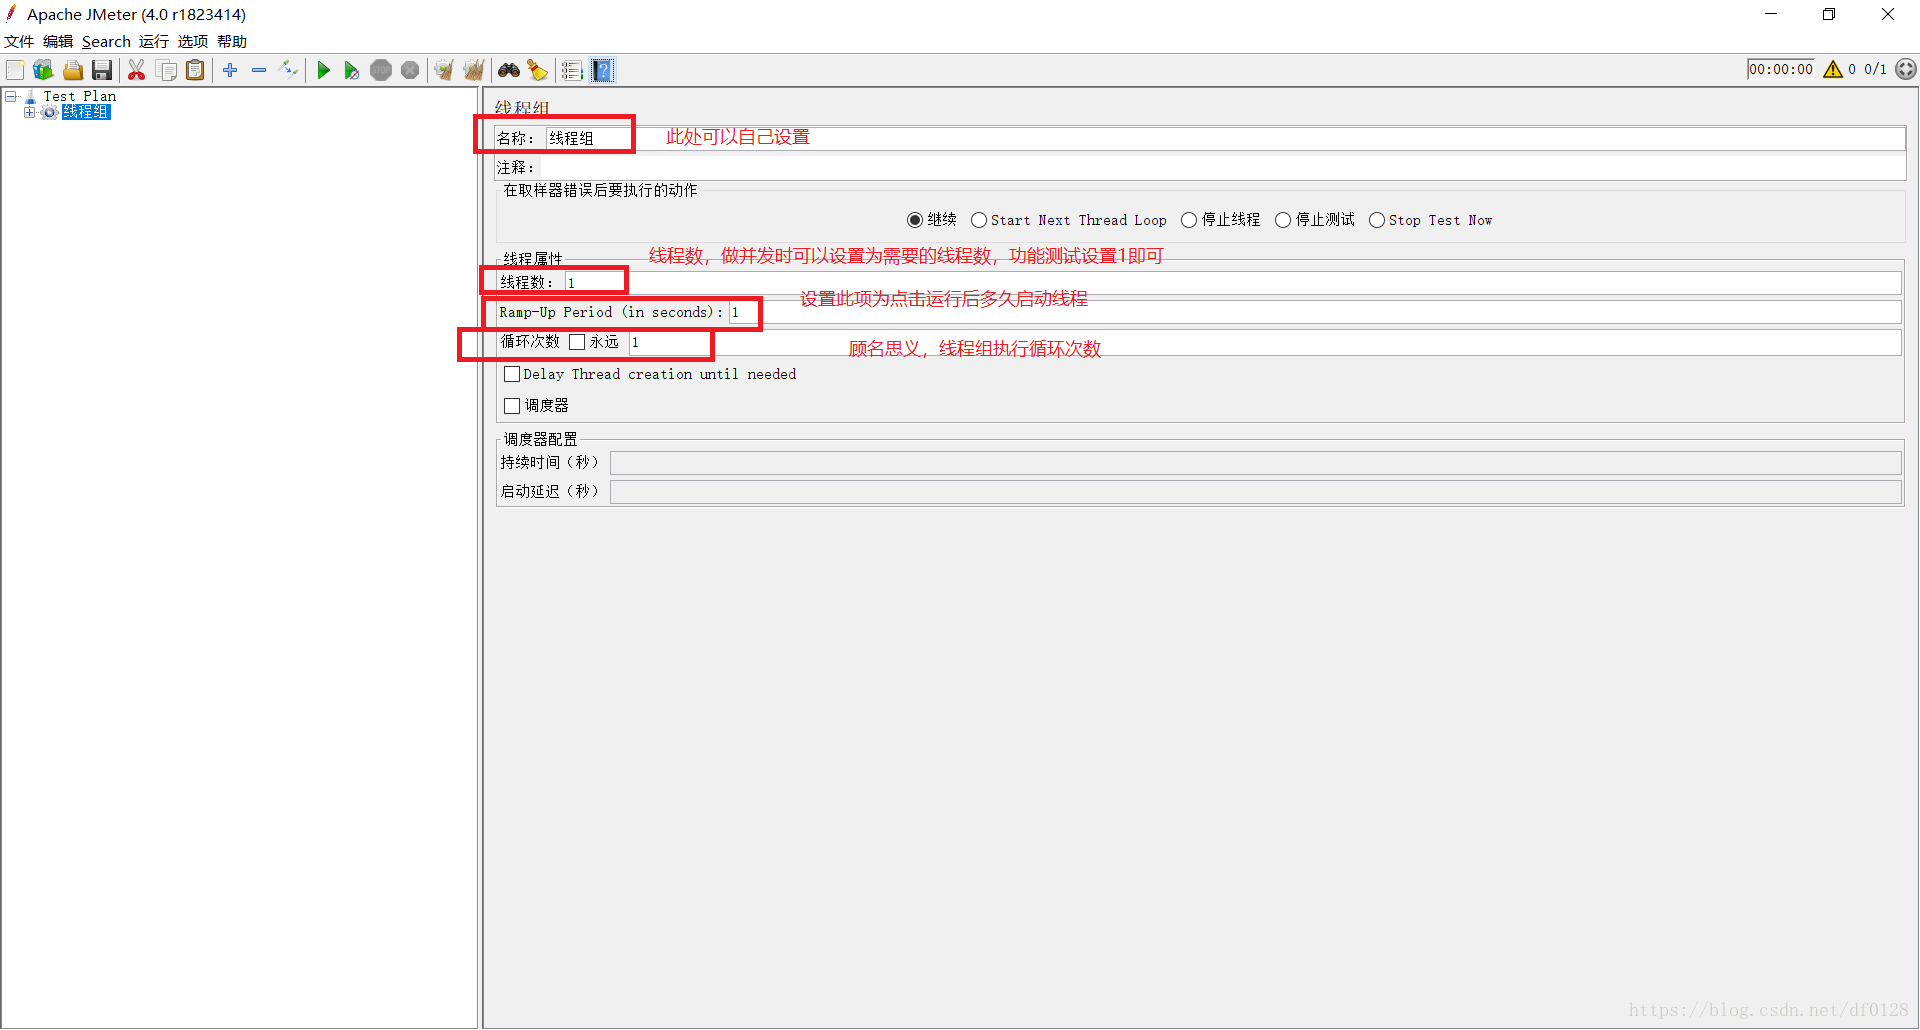Open the Function Helper list icon

[572, 70]
